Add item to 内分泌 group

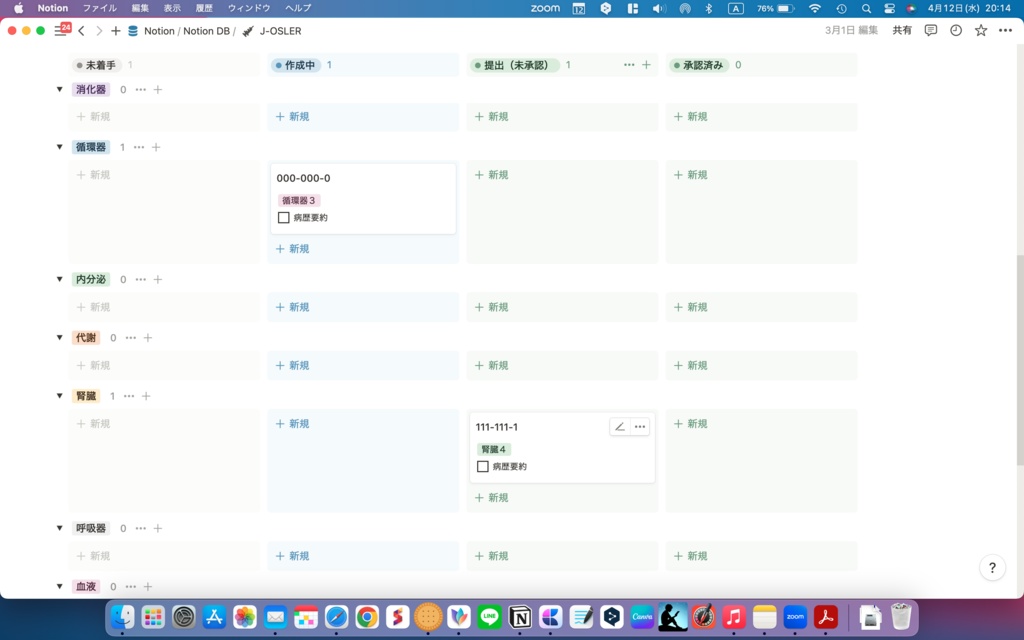pyautogui.click(x=157, y=280)
